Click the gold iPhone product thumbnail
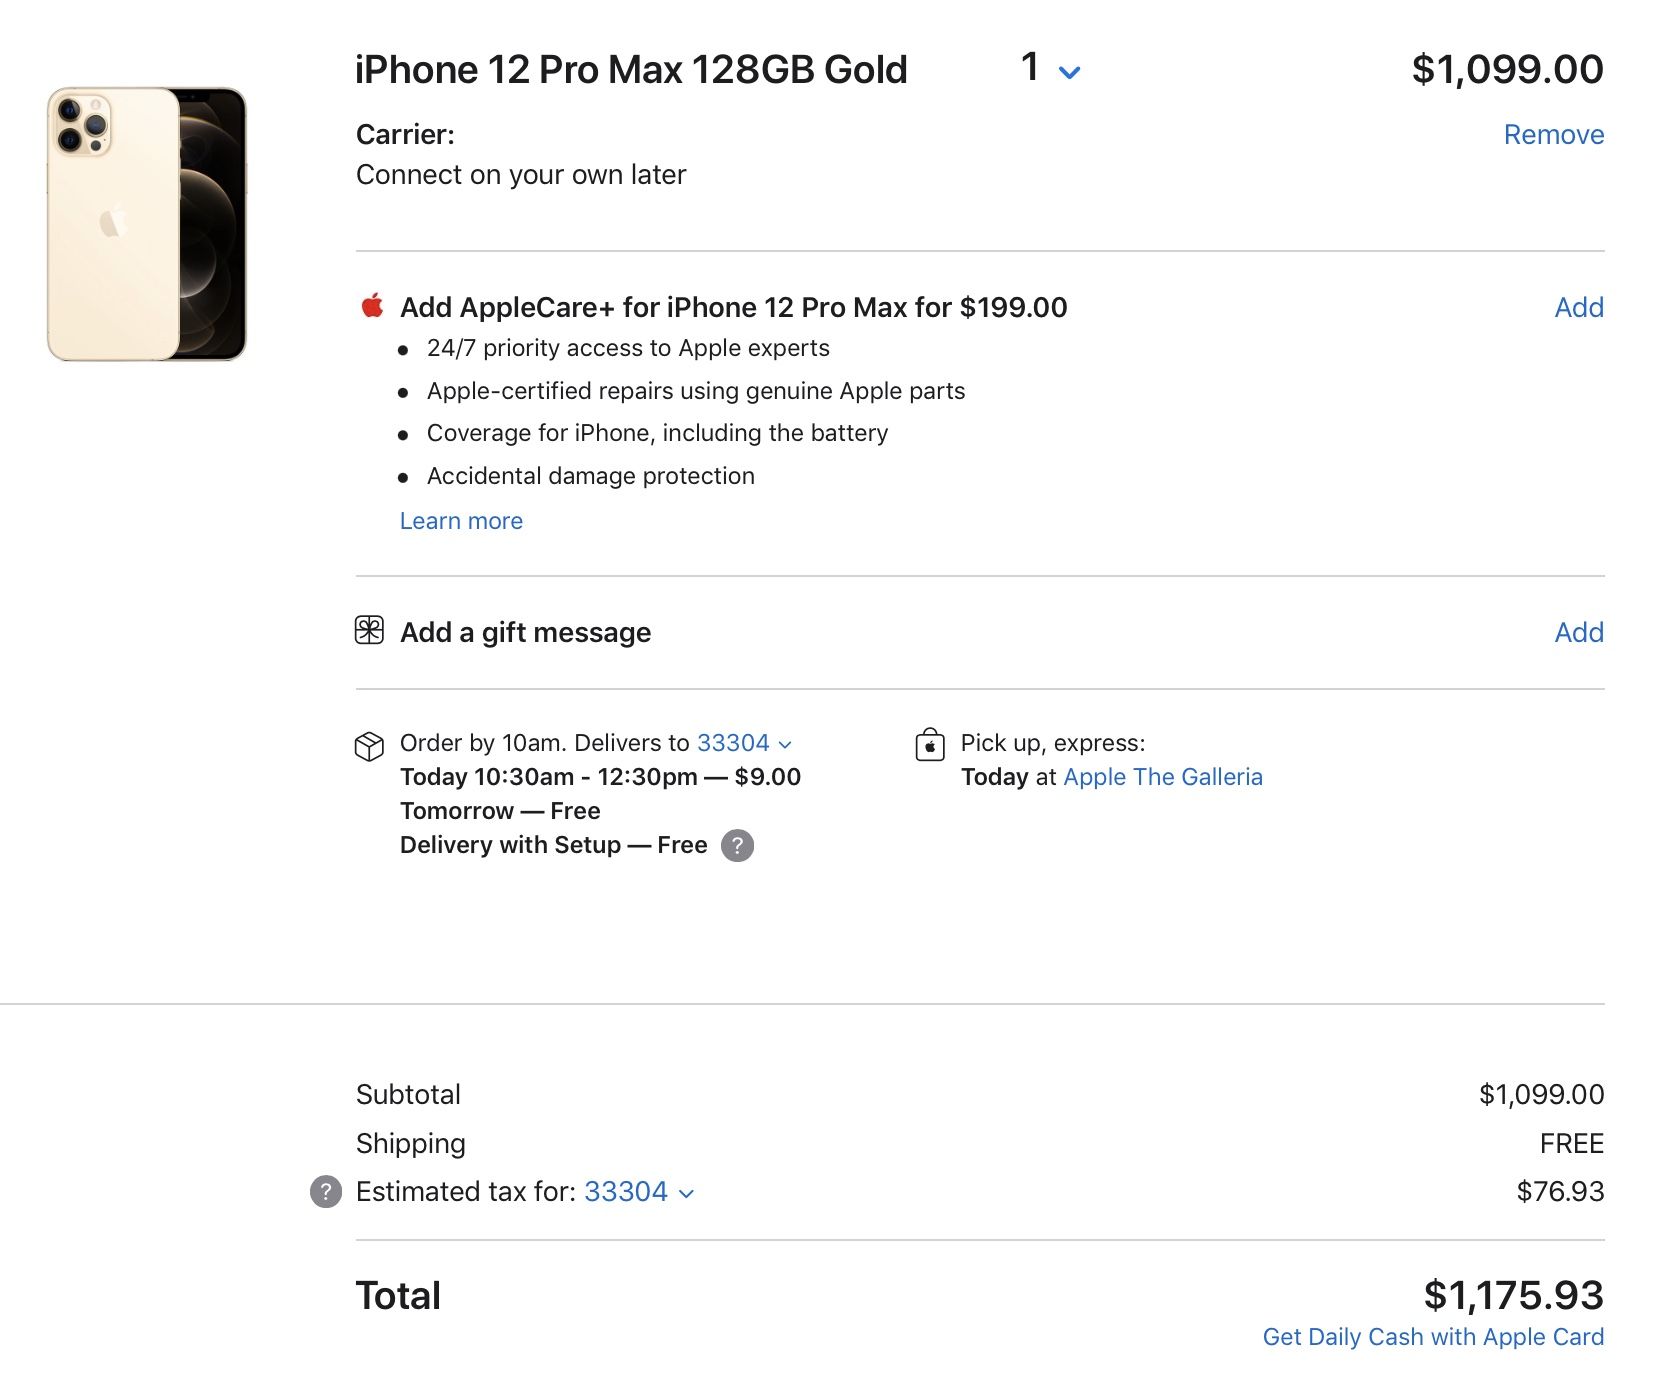The width and height of the screenshot is (1672, 1382). coord(147,224)
